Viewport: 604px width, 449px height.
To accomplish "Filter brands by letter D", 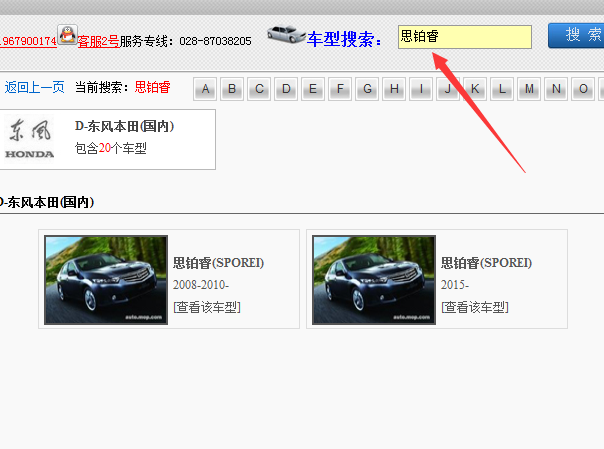I will [x=286, y=89].
